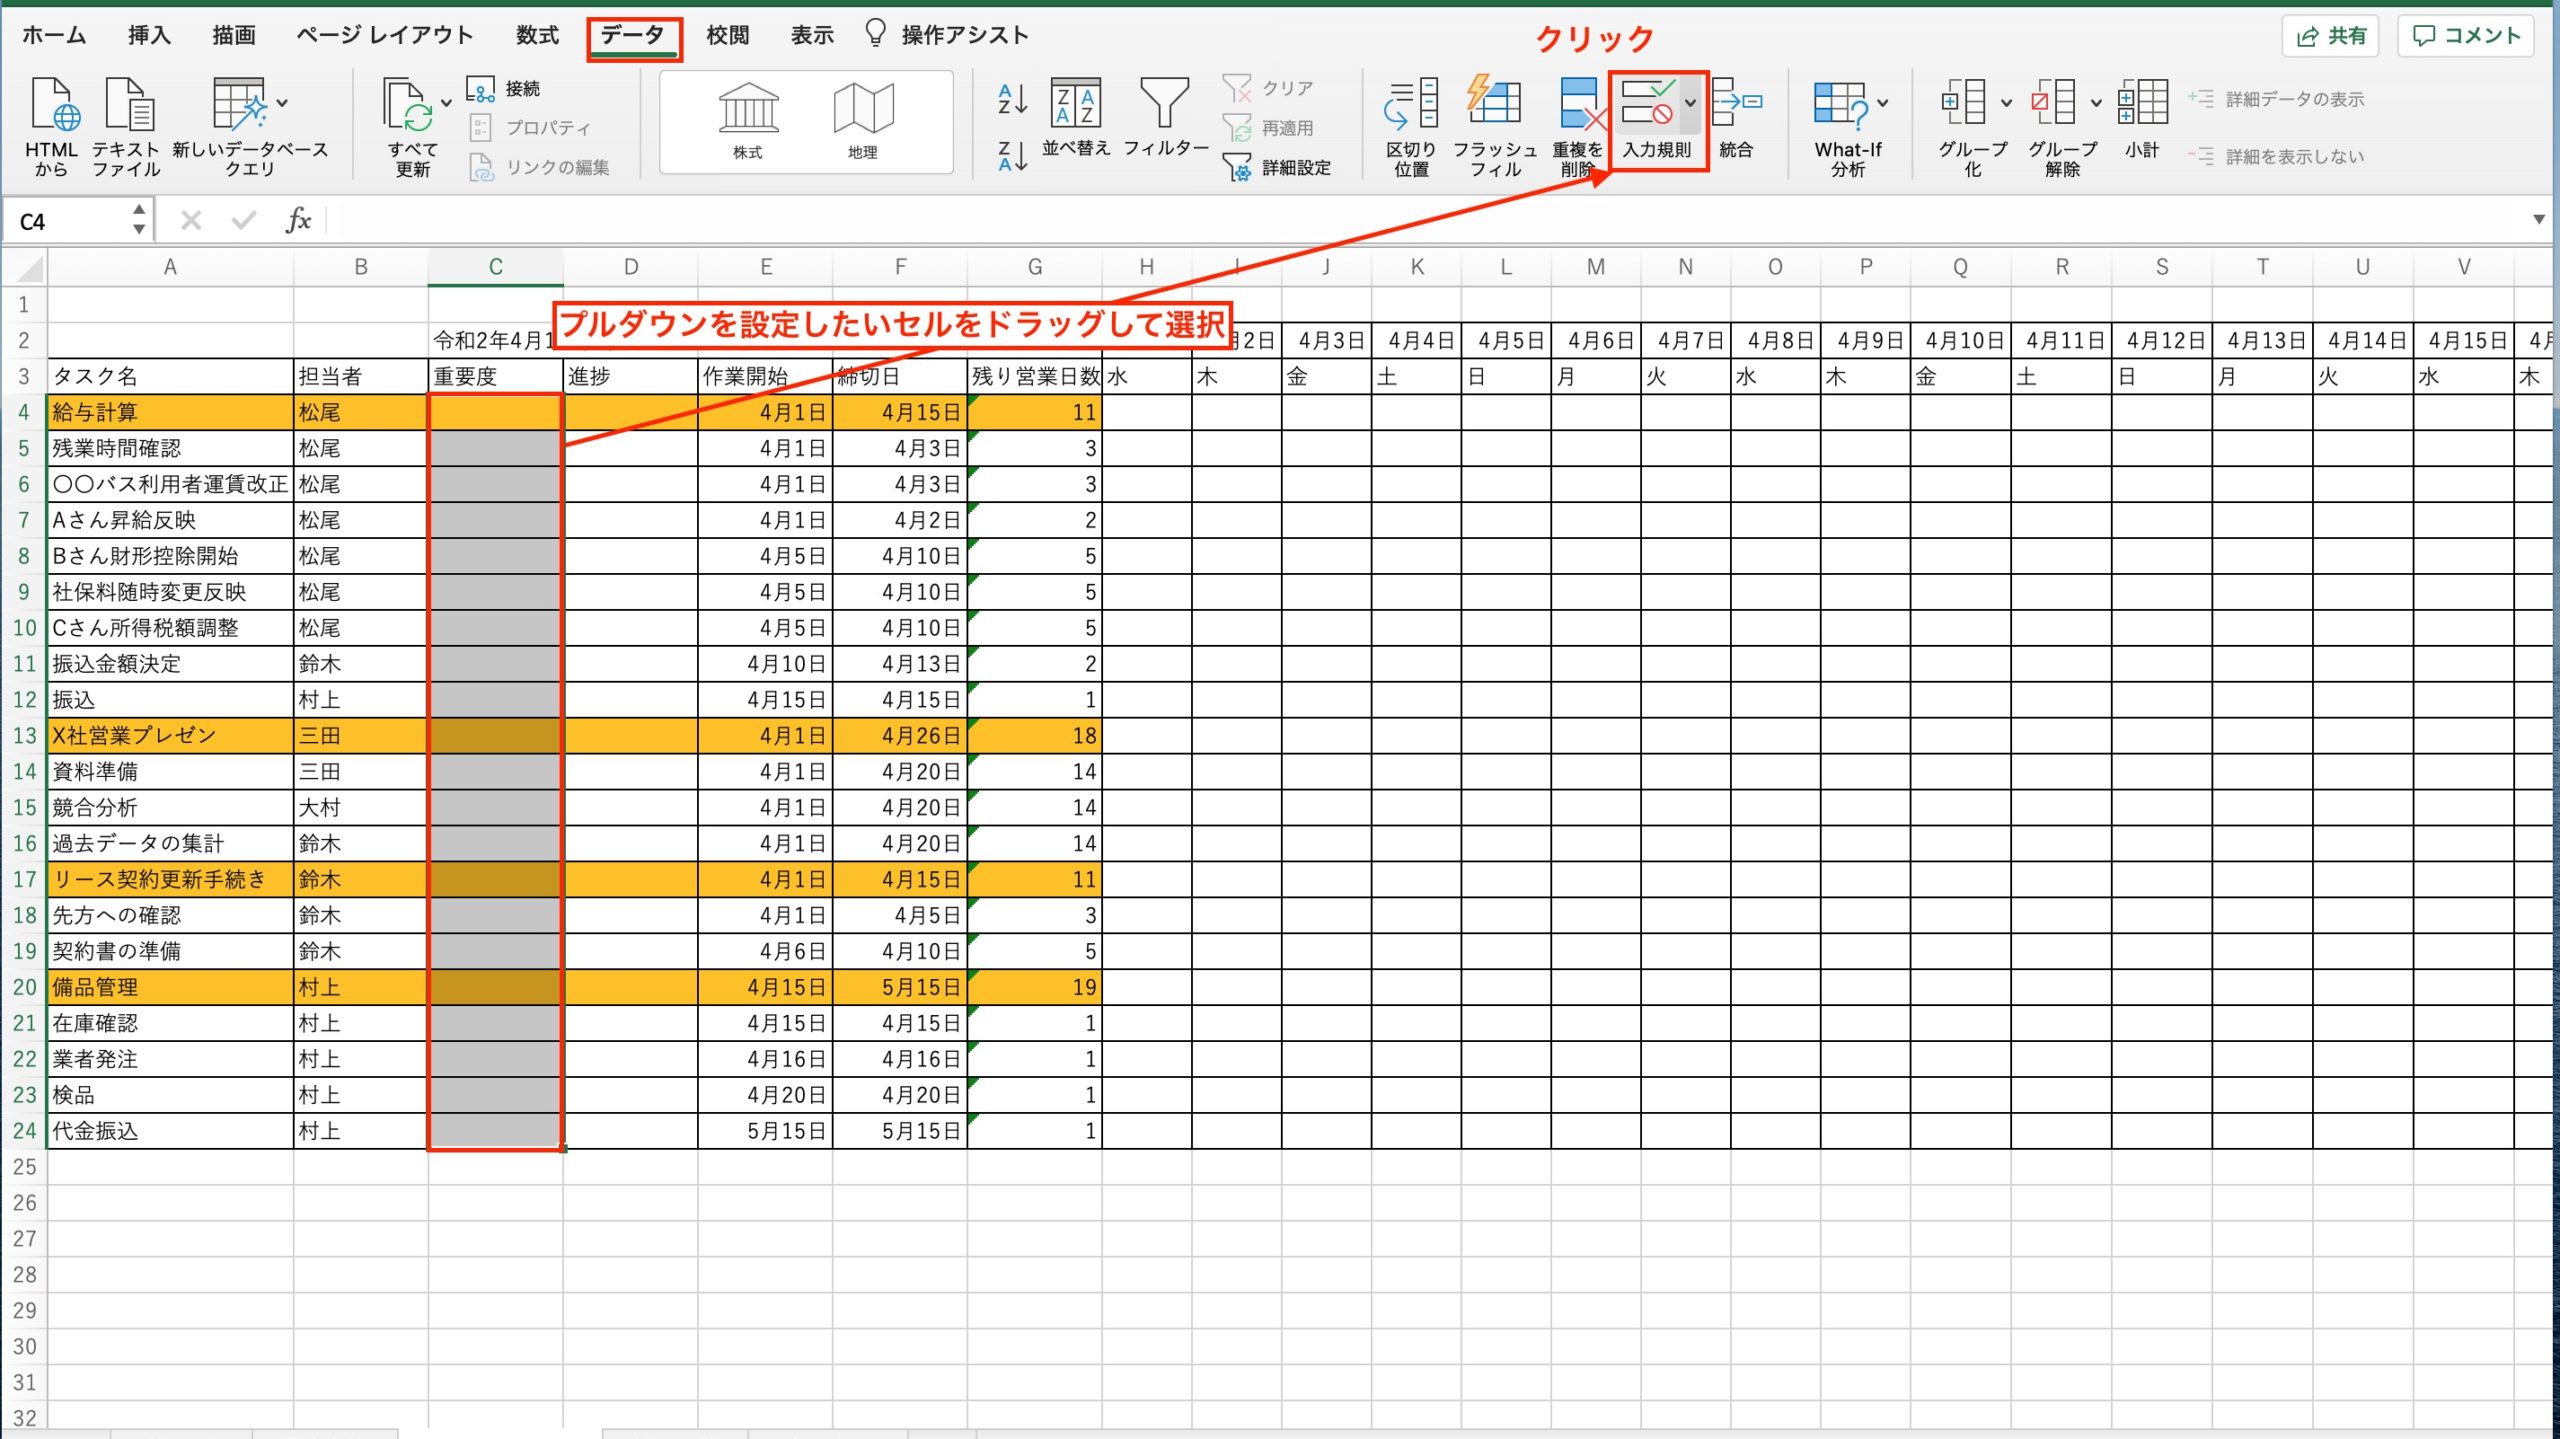Click the クリア filter button
This screenshot has width=2560, height=1439.
click(1268, 88)
